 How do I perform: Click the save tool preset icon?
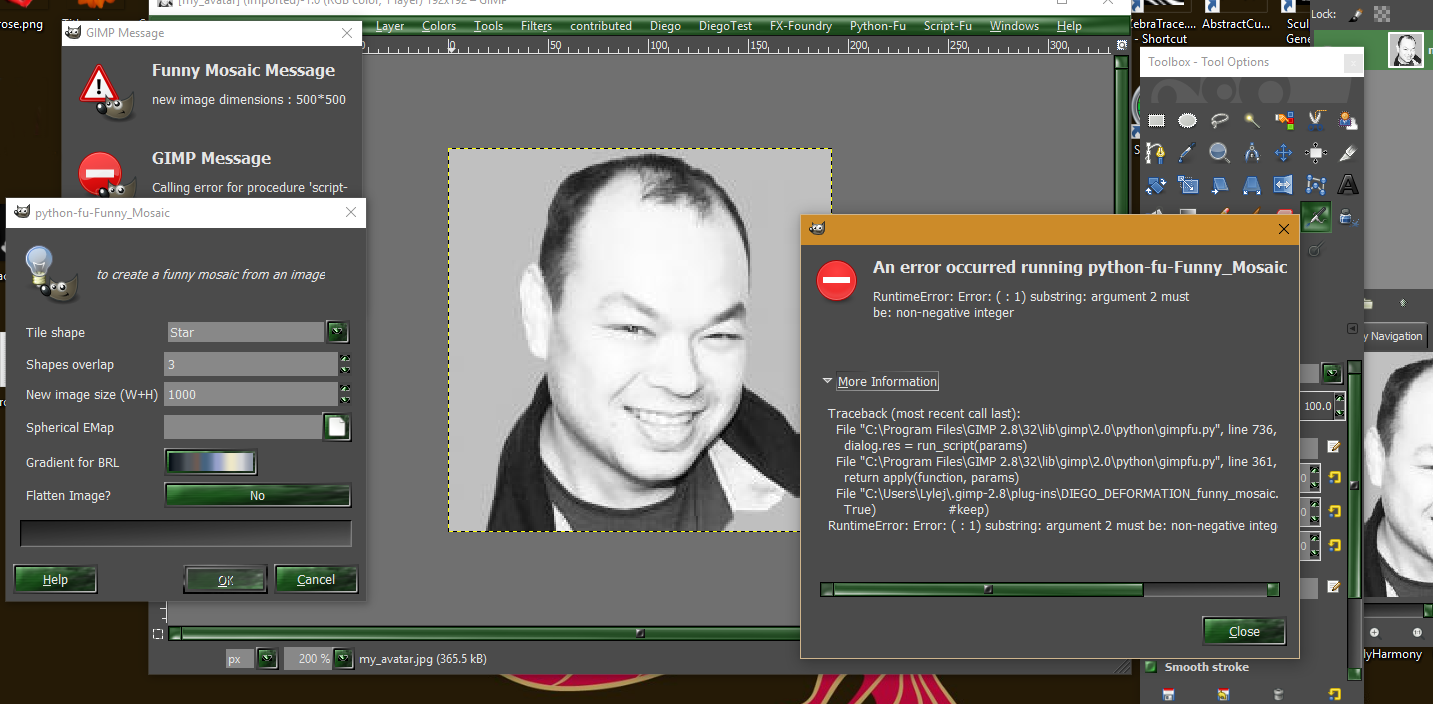tap(1169, 694)
